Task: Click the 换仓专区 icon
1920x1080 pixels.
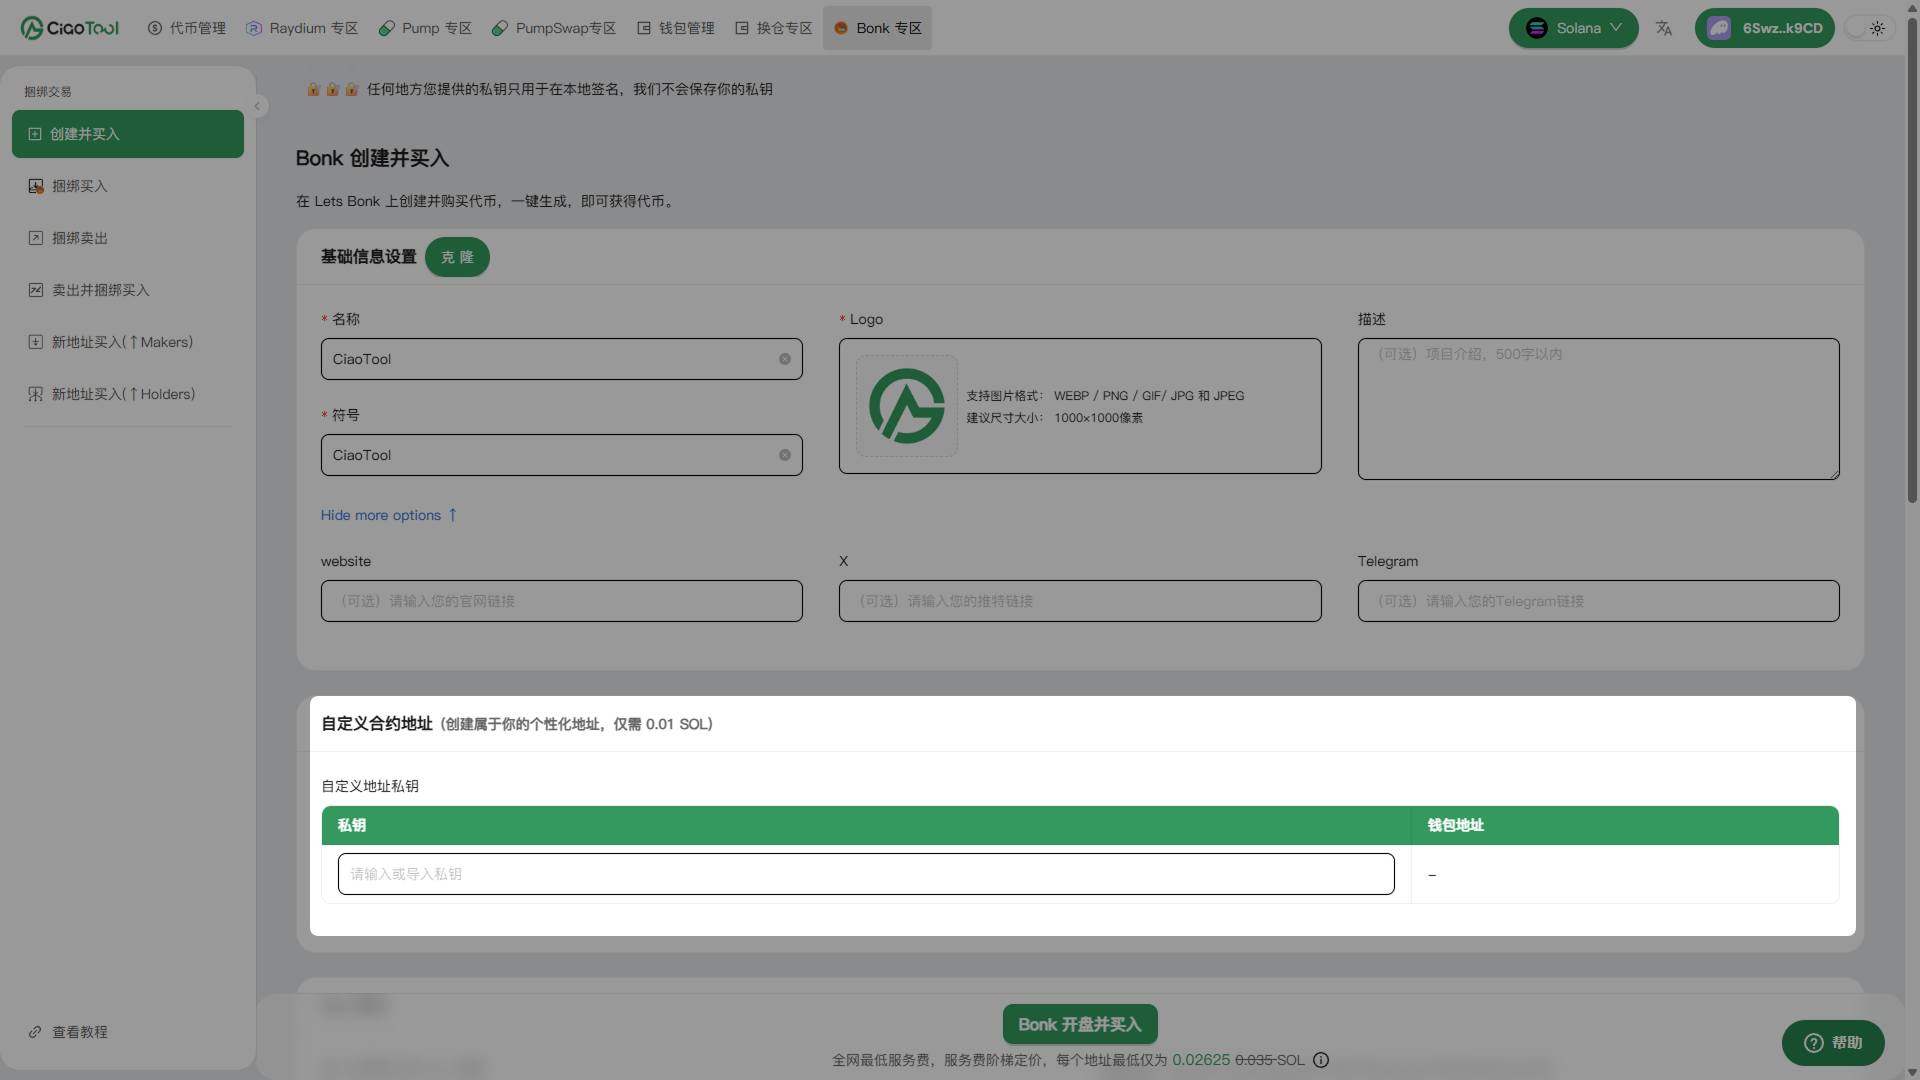Action: tap(742, 28)
